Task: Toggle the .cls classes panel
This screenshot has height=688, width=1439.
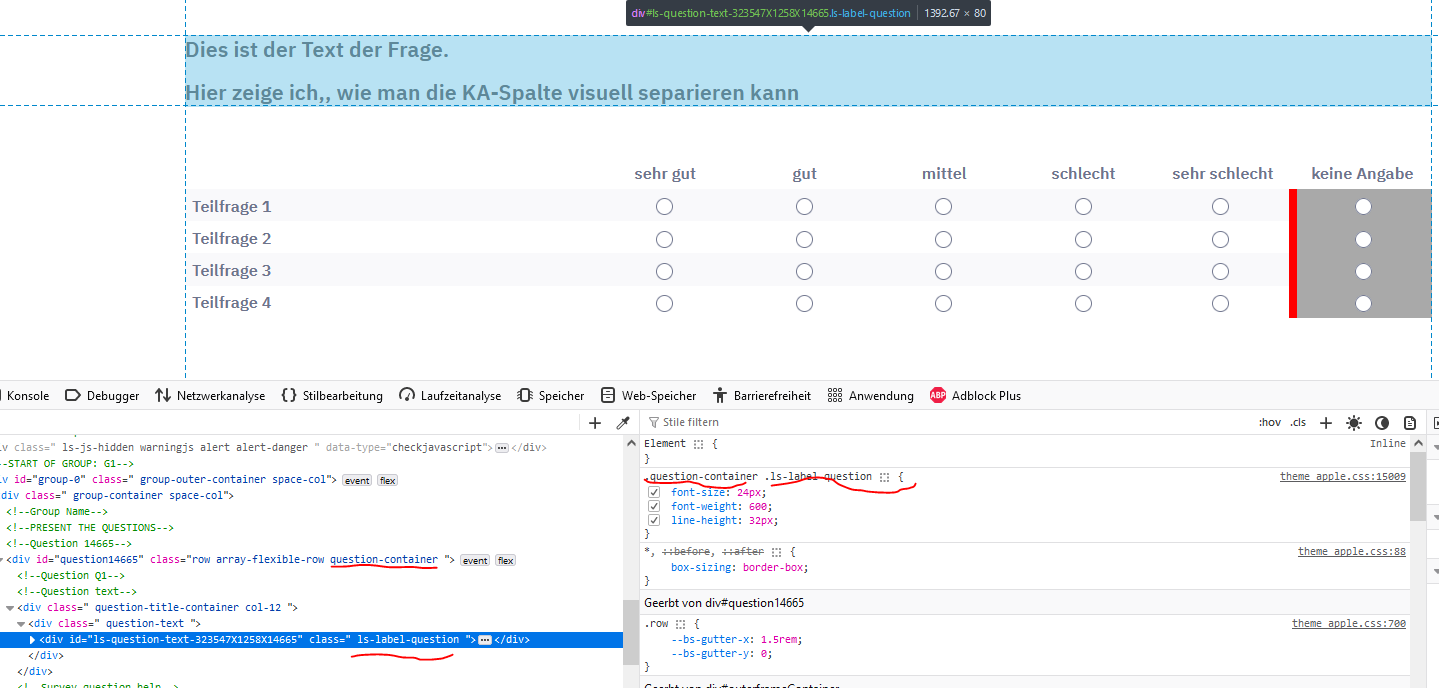Action: click(x=1298, y=423)
